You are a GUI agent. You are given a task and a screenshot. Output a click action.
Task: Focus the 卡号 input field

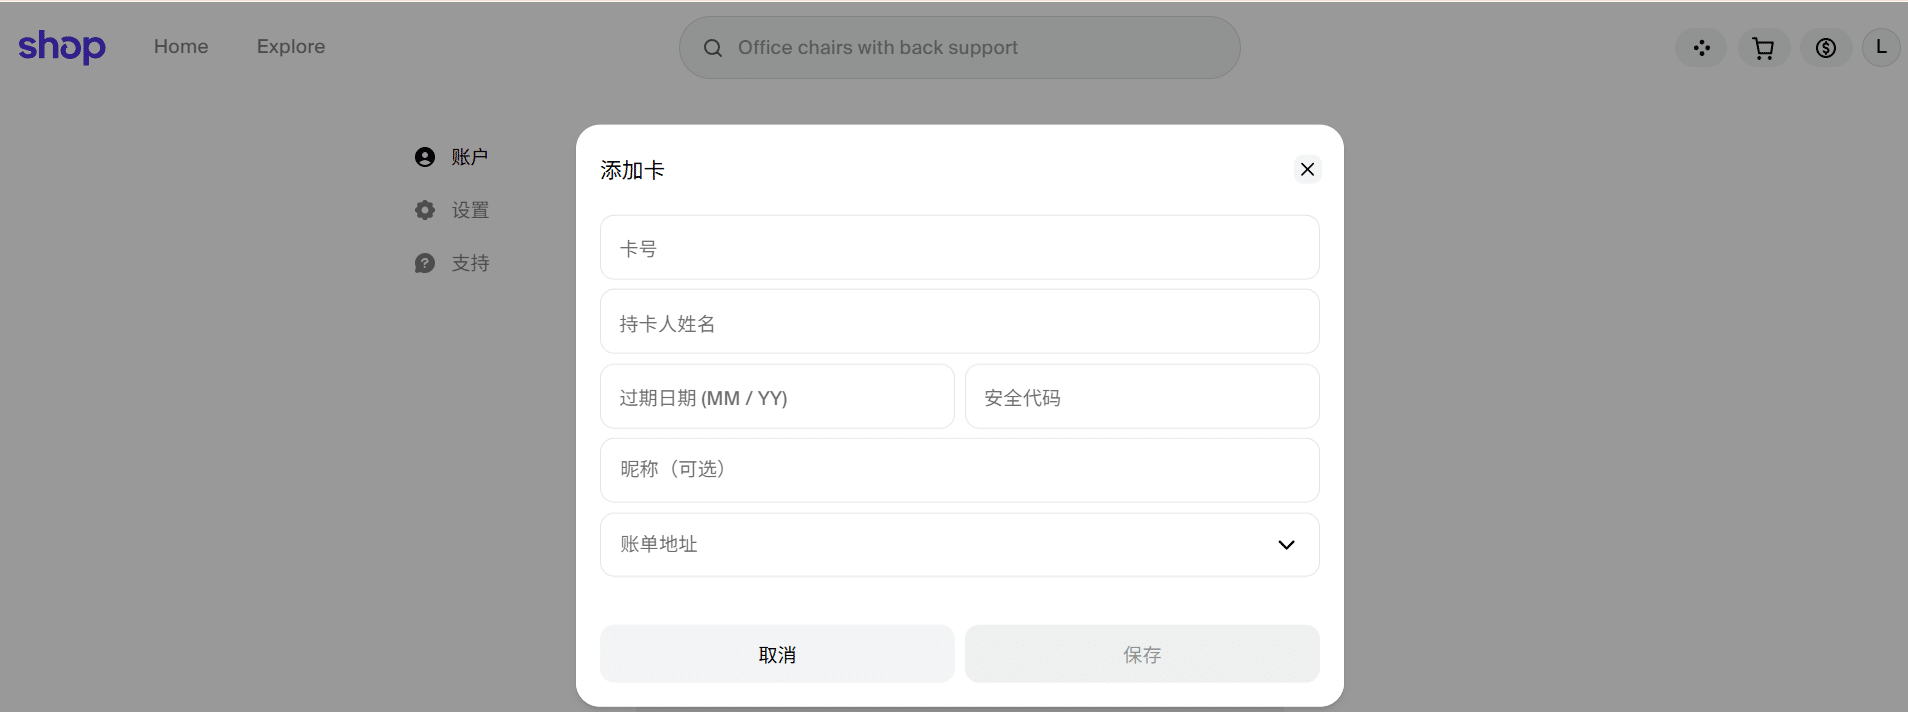(960, 247)
